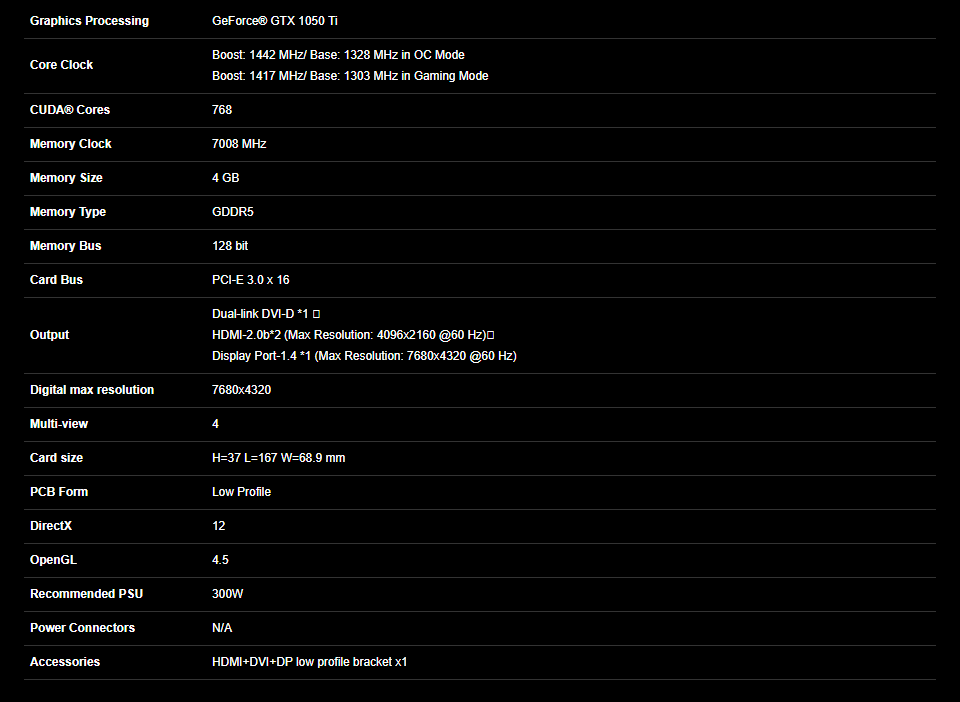This screenshot has height=702, width=960.
Task: Click the GDDR5 memory type value
Action: click(x=233, y=212)
